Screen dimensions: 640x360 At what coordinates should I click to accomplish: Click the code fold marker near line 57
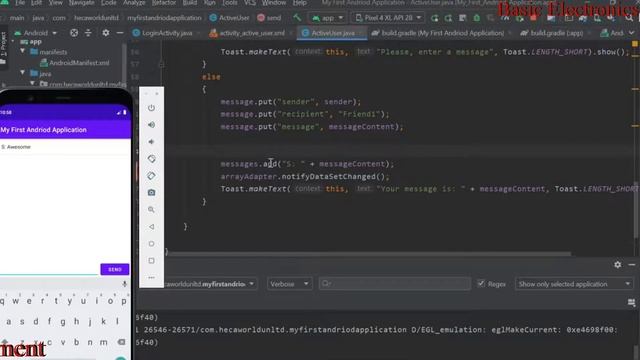tap(161, 64)
